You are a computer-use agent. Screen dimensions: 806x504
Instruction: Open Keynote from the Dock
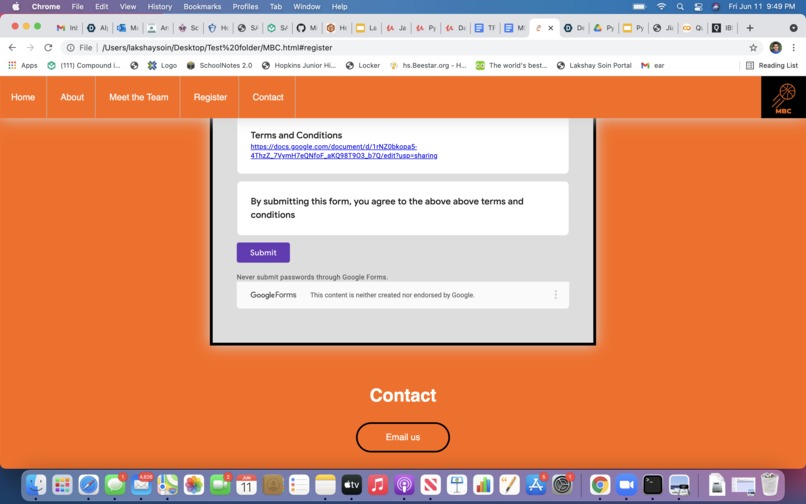click(456, 484)
